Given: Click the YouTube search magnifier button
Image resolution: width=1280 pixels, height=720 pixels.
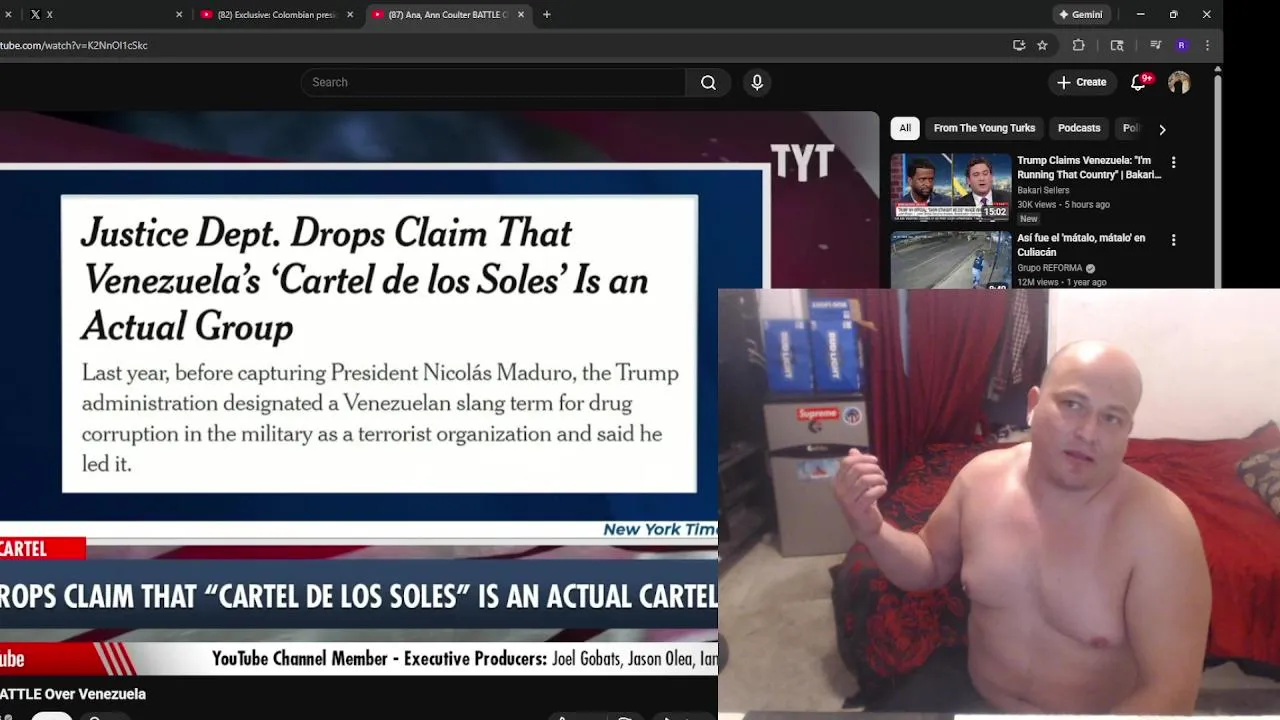Looking at the screenshot, I should (x=708, y=82).
